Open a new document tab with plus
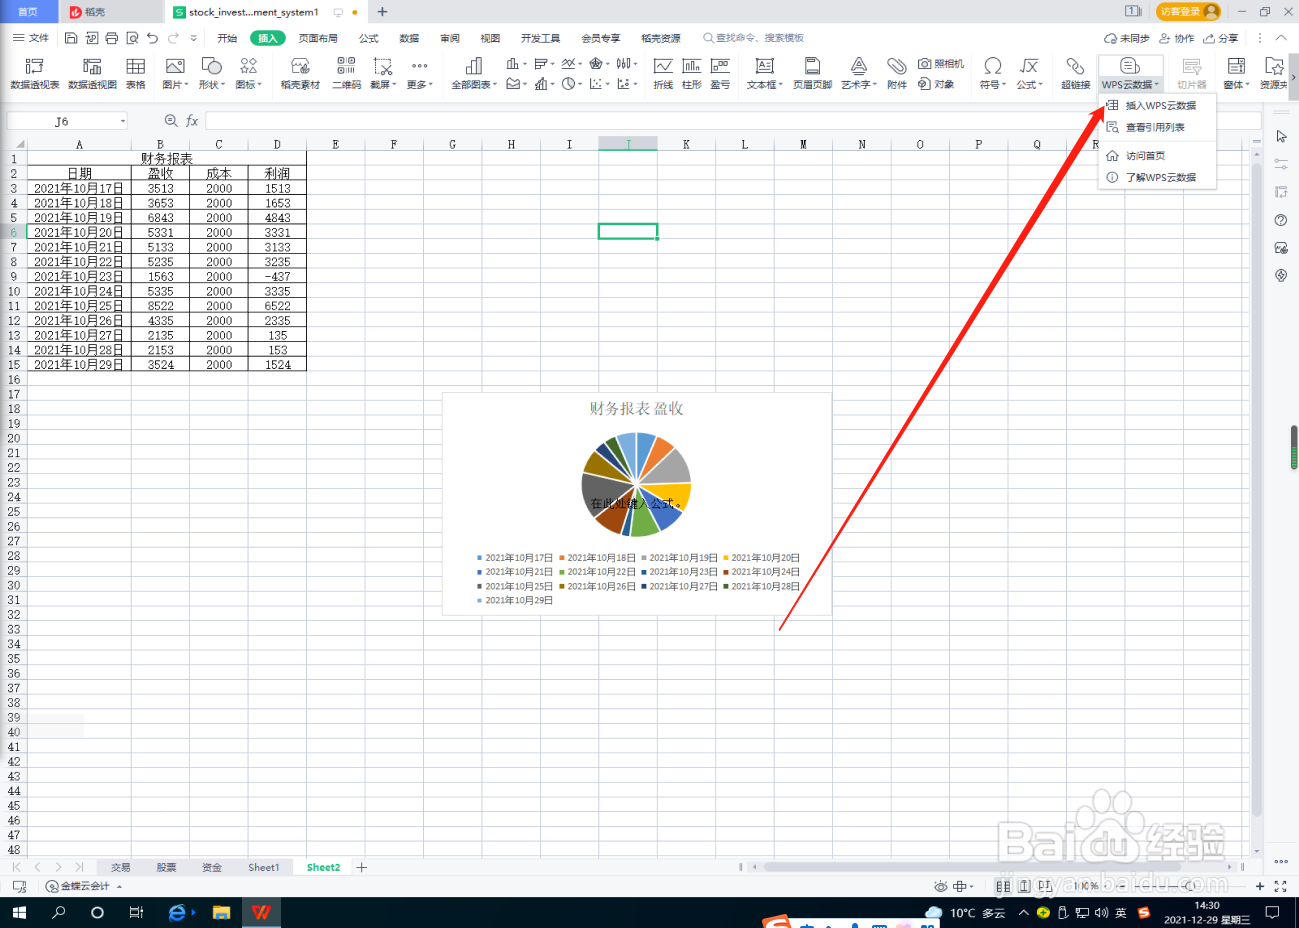 pyautogui.click(x=382, y=12)
